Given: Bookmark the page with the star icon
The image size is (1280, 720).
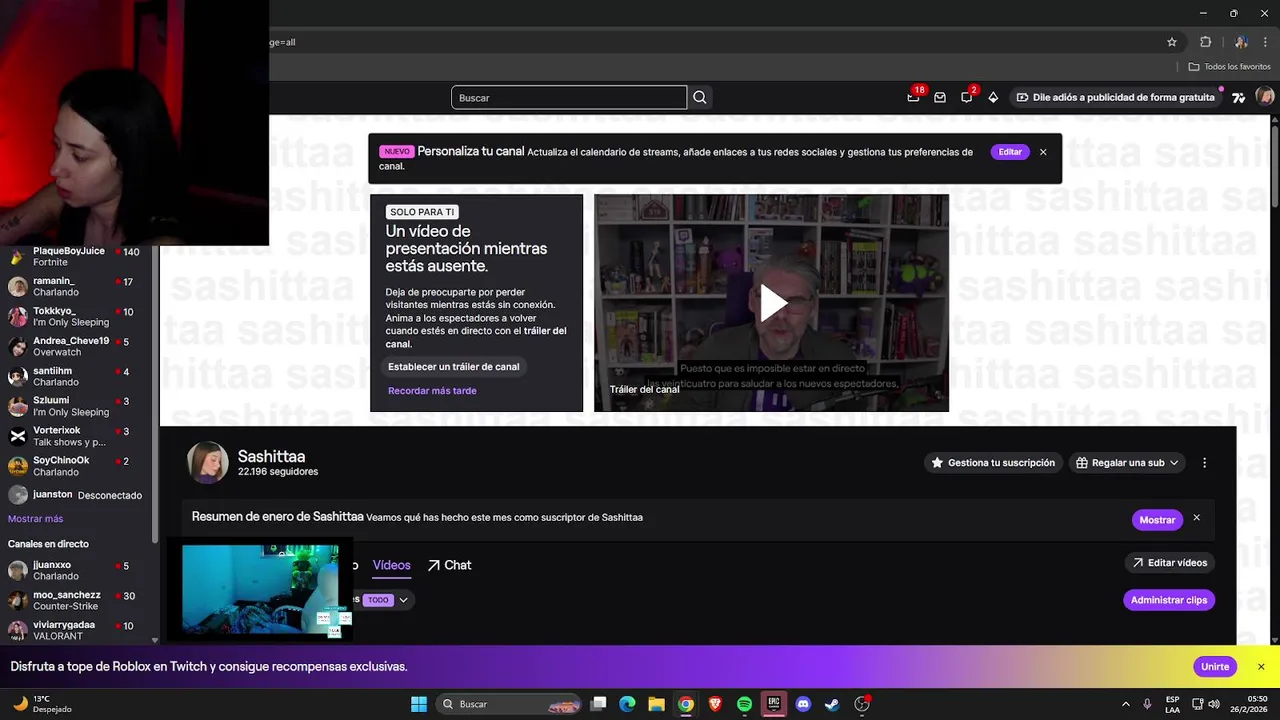Looking at the screenshot, I should (1172, 42).
